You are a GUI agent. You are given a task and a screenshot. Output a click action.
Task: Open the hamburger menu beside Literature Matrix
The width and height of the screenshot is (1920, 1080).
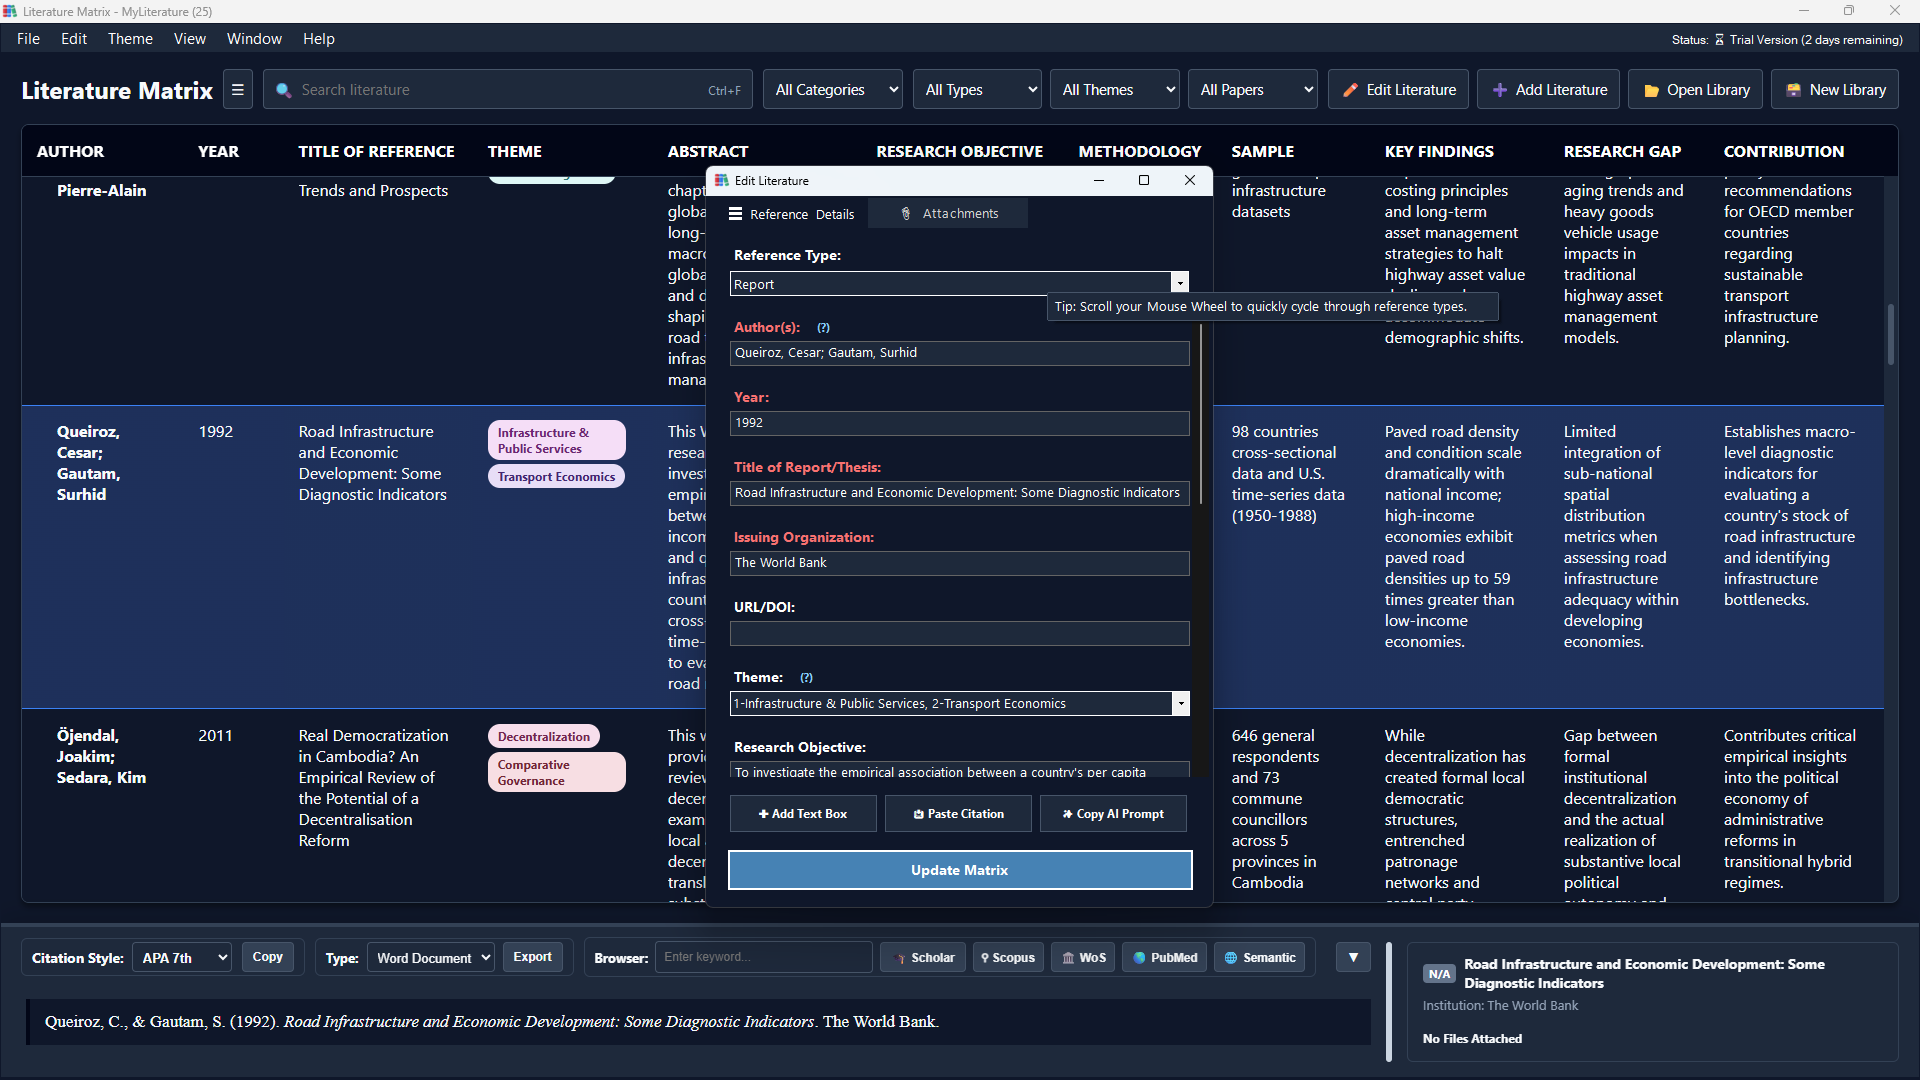point(237,90)
